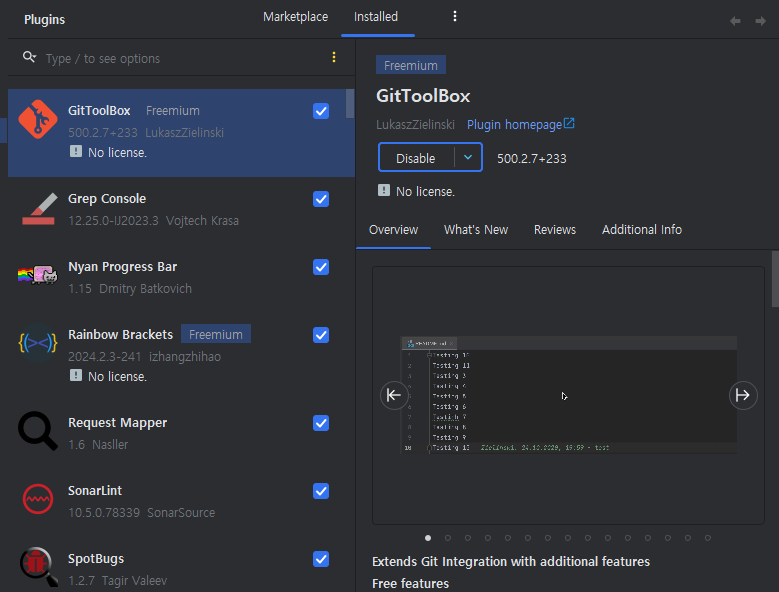The width and height of the screenshot is (779, 592).
Task: Show previous screenshot in carousel
Action: 394,395
